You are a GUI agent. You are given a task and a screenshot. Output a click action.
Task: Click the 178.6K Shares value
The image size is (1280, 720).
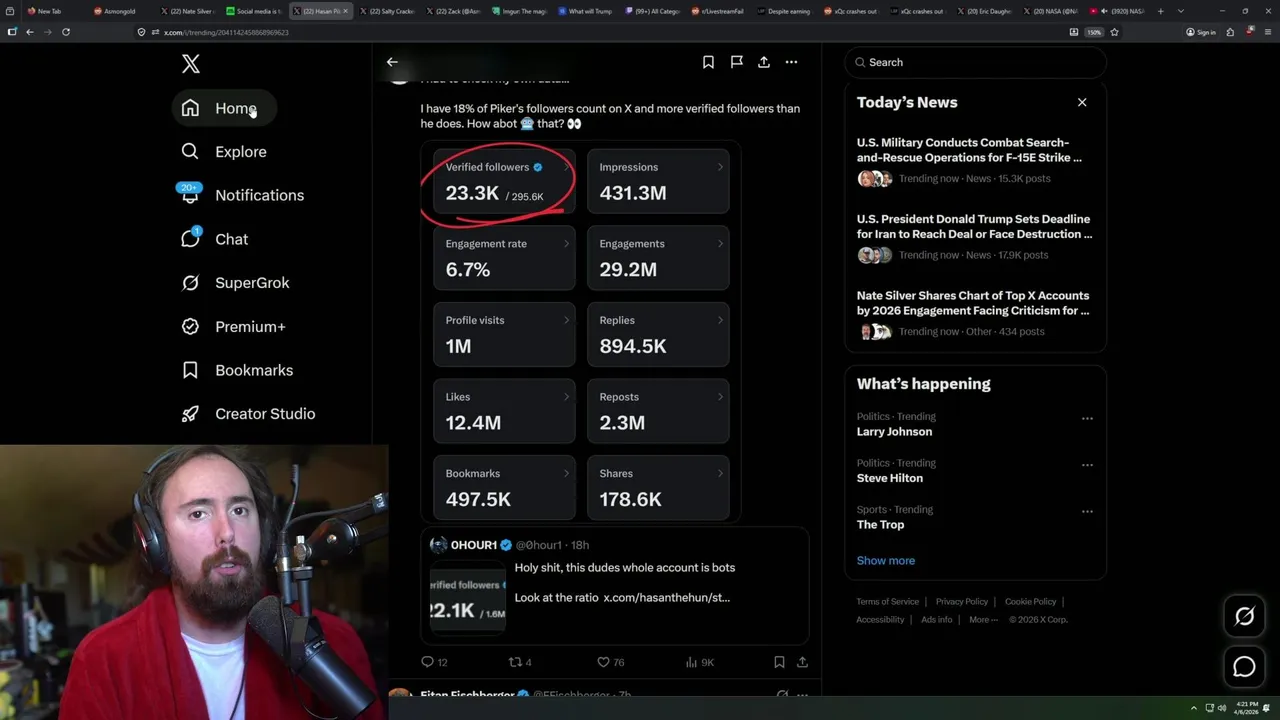point(630,499)
